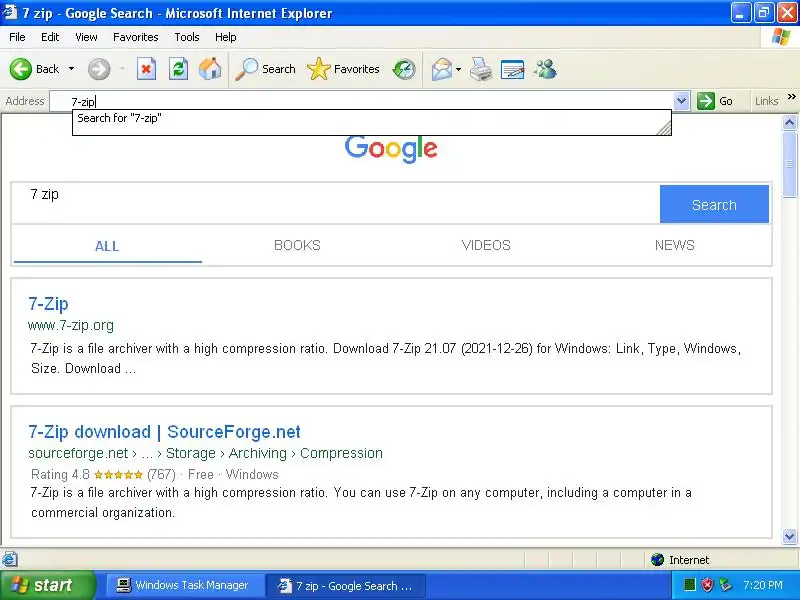
Task: Open the History clock icon
Action: click(404, 69)
